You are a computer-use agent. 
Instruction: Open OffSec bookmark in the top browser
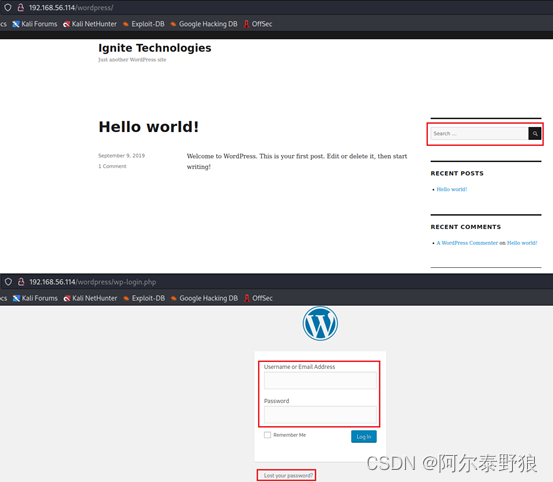click(x=258, y=24)
